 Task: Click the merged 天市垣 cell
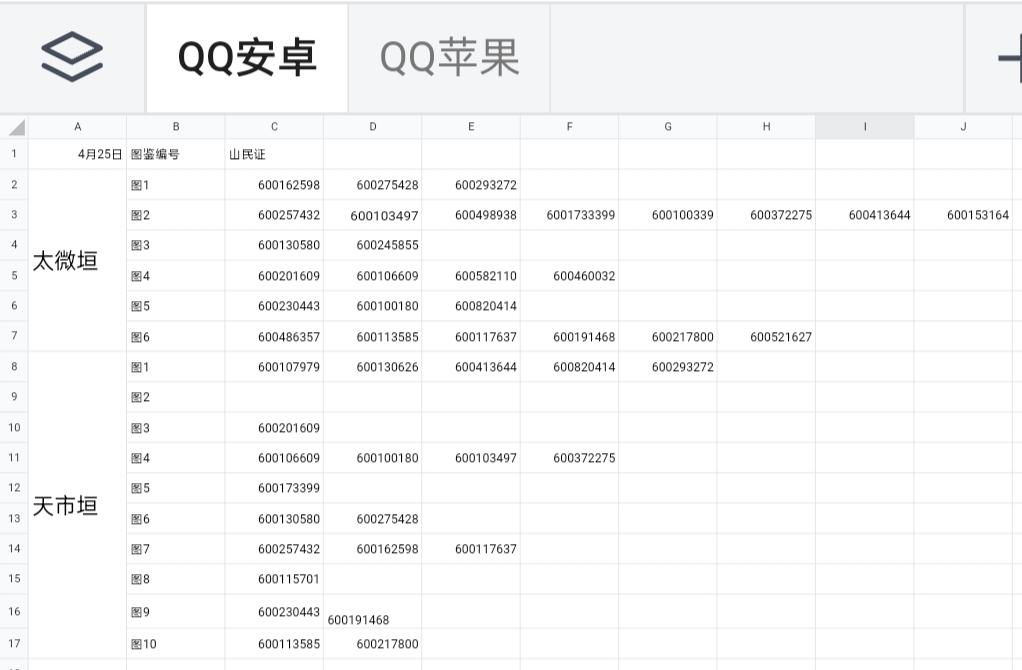[78, 506]
